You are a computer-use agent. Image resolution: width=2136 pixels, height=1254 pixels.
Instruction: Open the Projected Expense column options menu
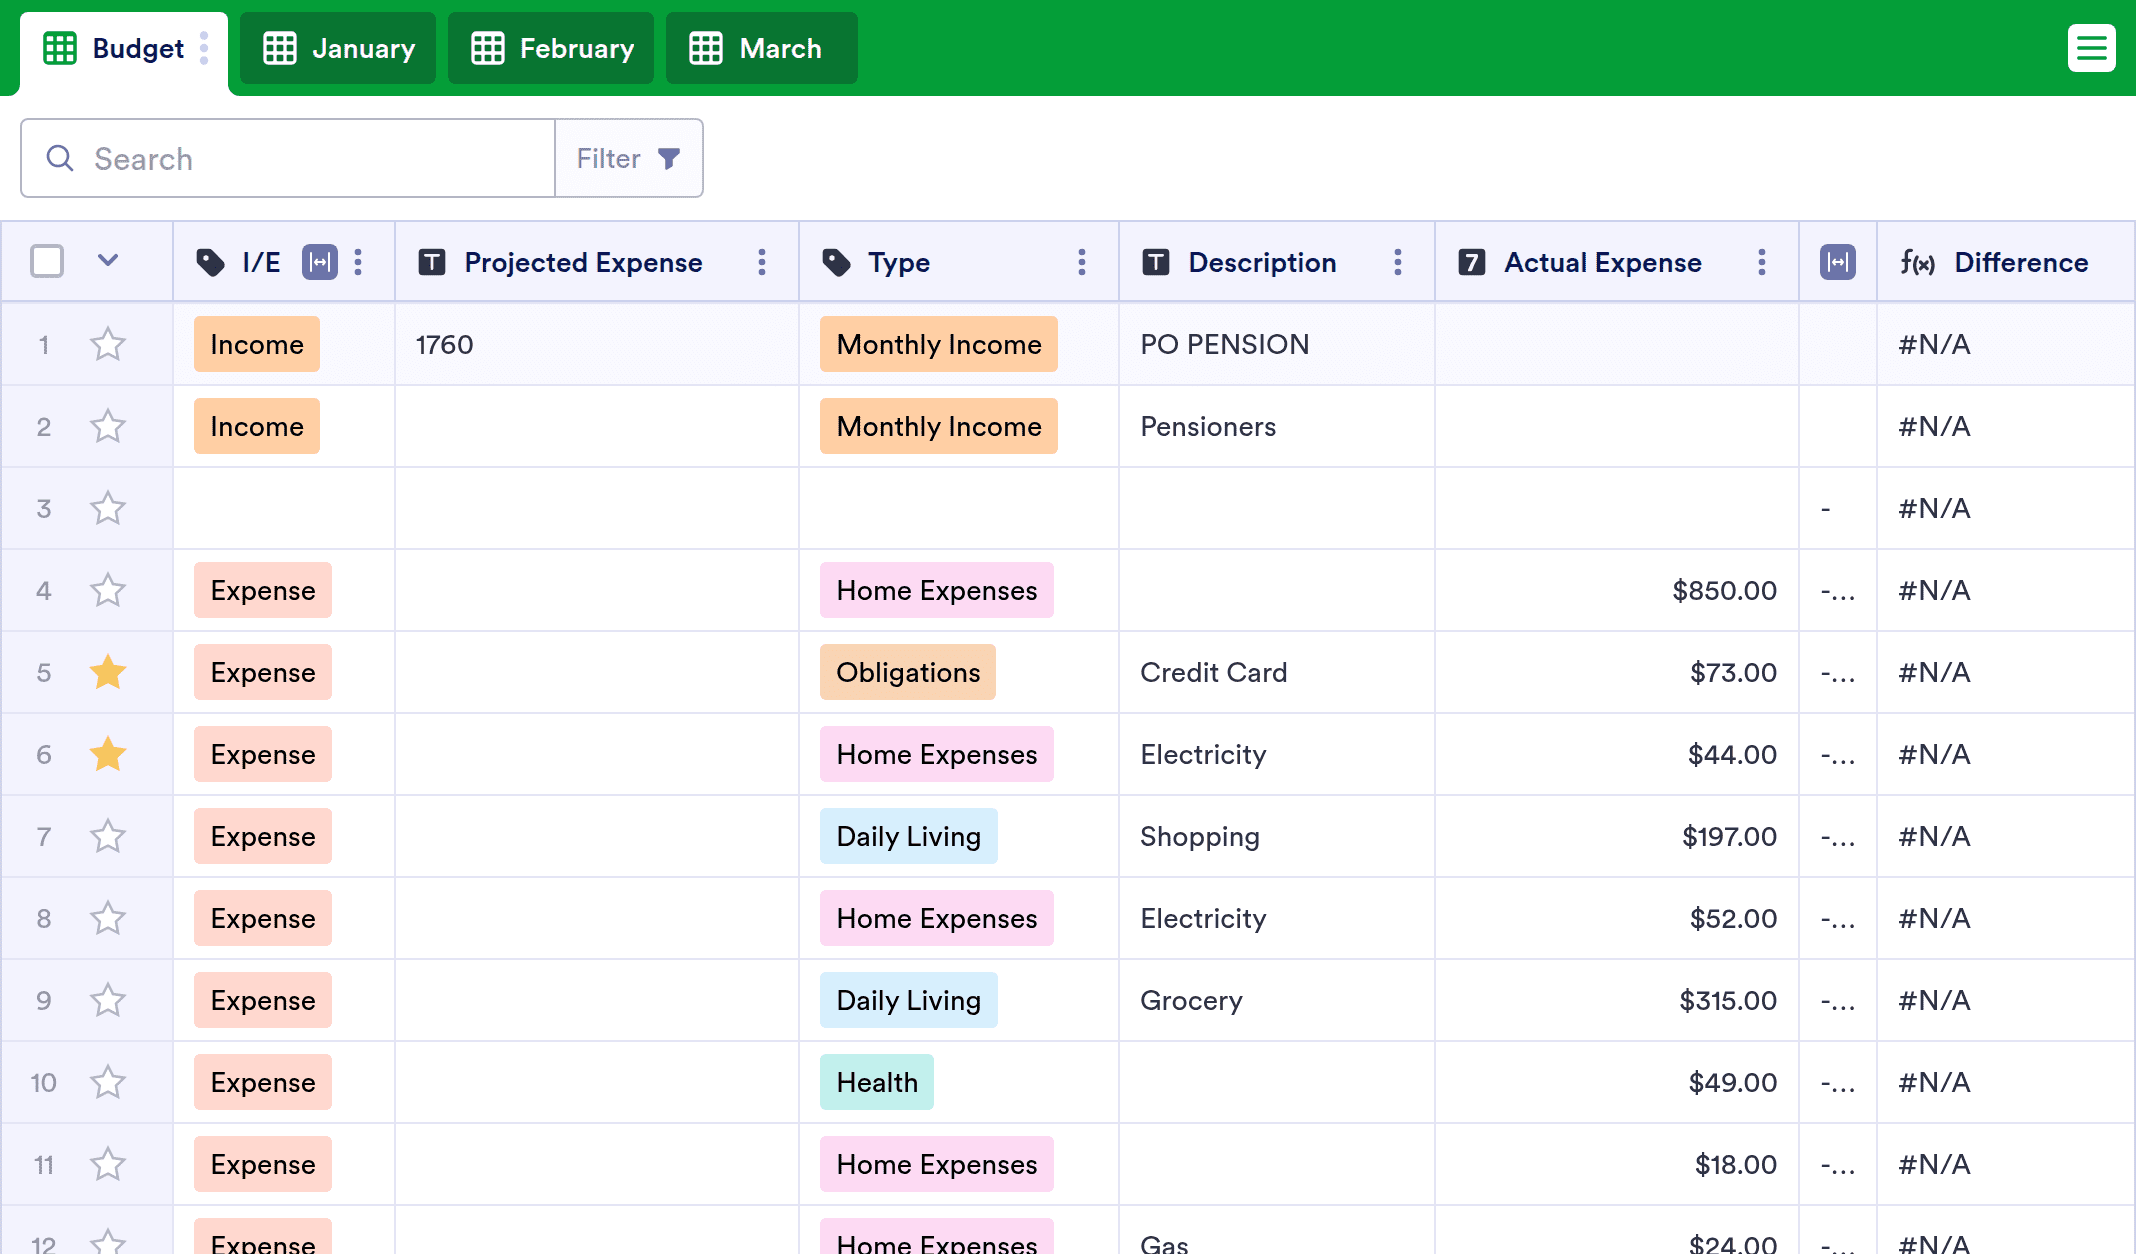(762, 262)
